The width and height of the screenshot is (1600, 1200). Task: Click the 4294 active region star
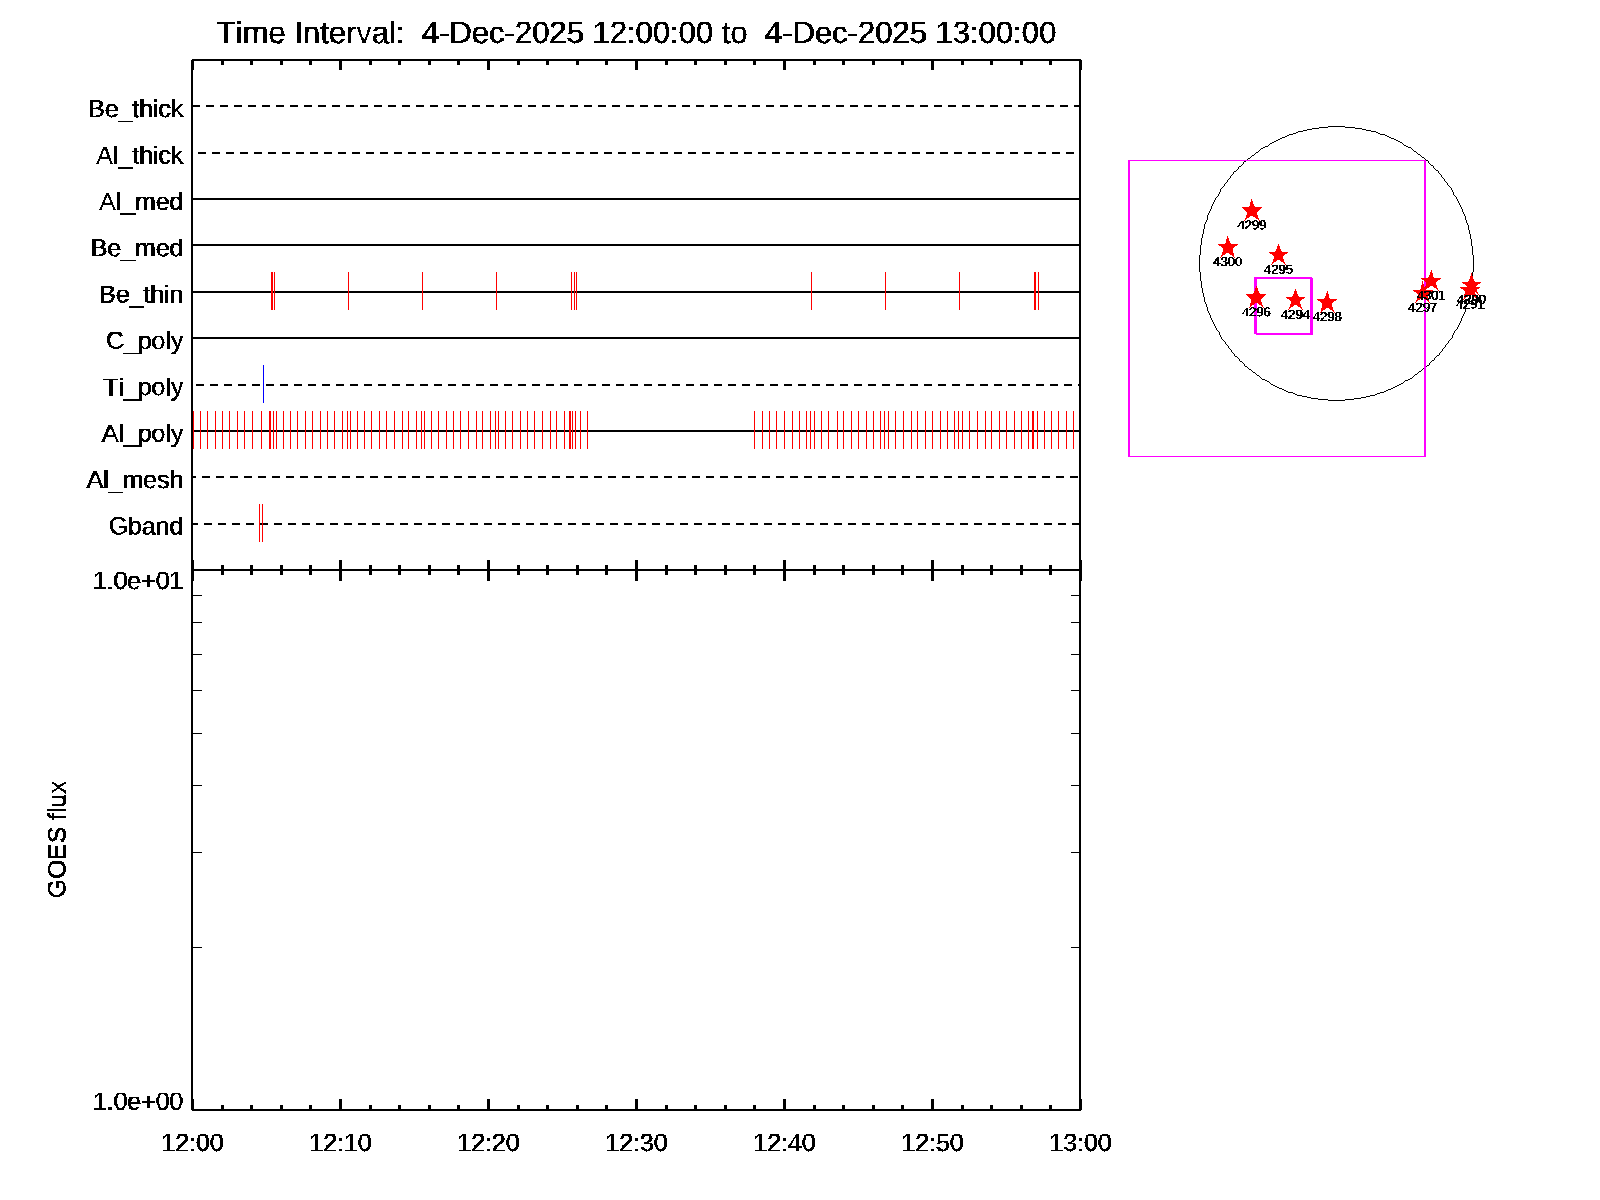click(x=1295, y=299)
